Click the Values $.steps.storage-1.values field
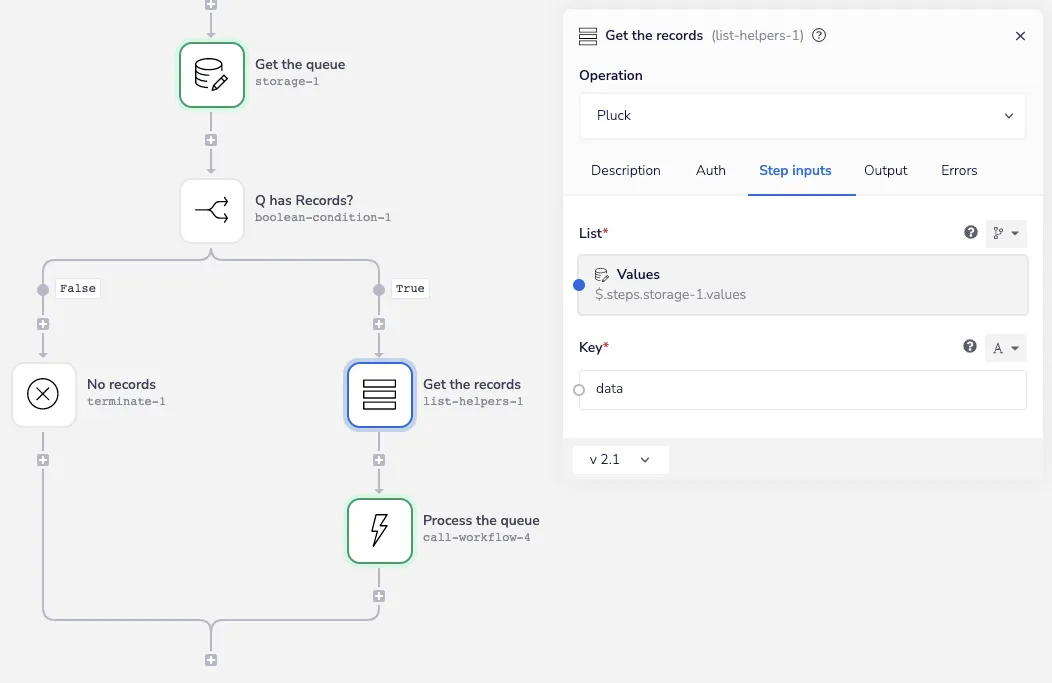 [x=802, y=285]
